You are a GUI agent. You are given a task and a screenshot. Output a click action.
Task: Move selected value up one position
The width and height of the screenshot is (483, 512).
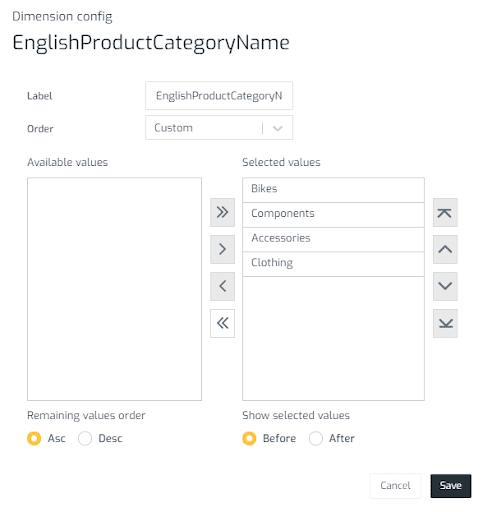(445, 249)
